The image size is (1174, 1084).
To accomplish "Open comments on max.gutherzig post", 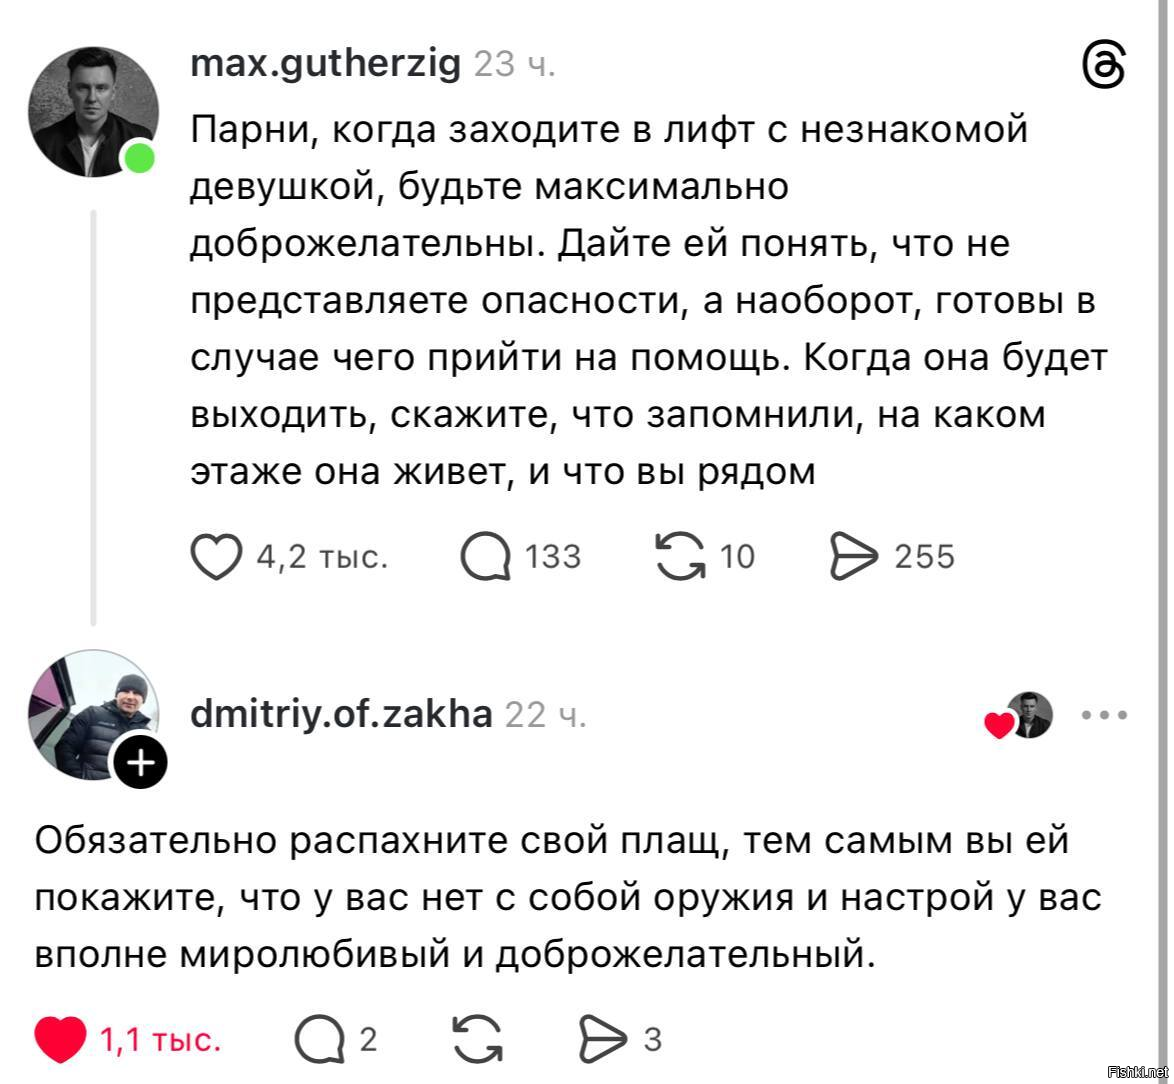I will click(486, 557).
